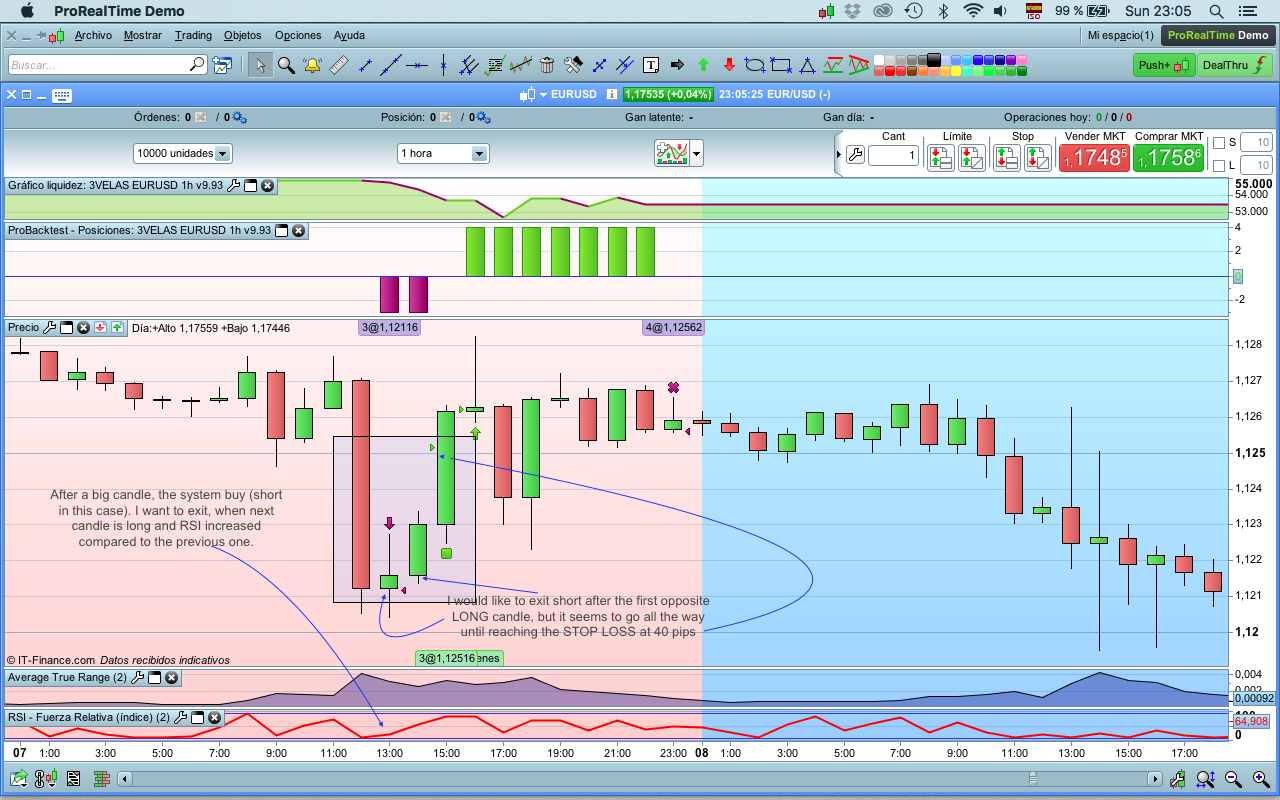Pick the black color swatch
This screenshot has width=1280, height=800.
pos(934,59)
